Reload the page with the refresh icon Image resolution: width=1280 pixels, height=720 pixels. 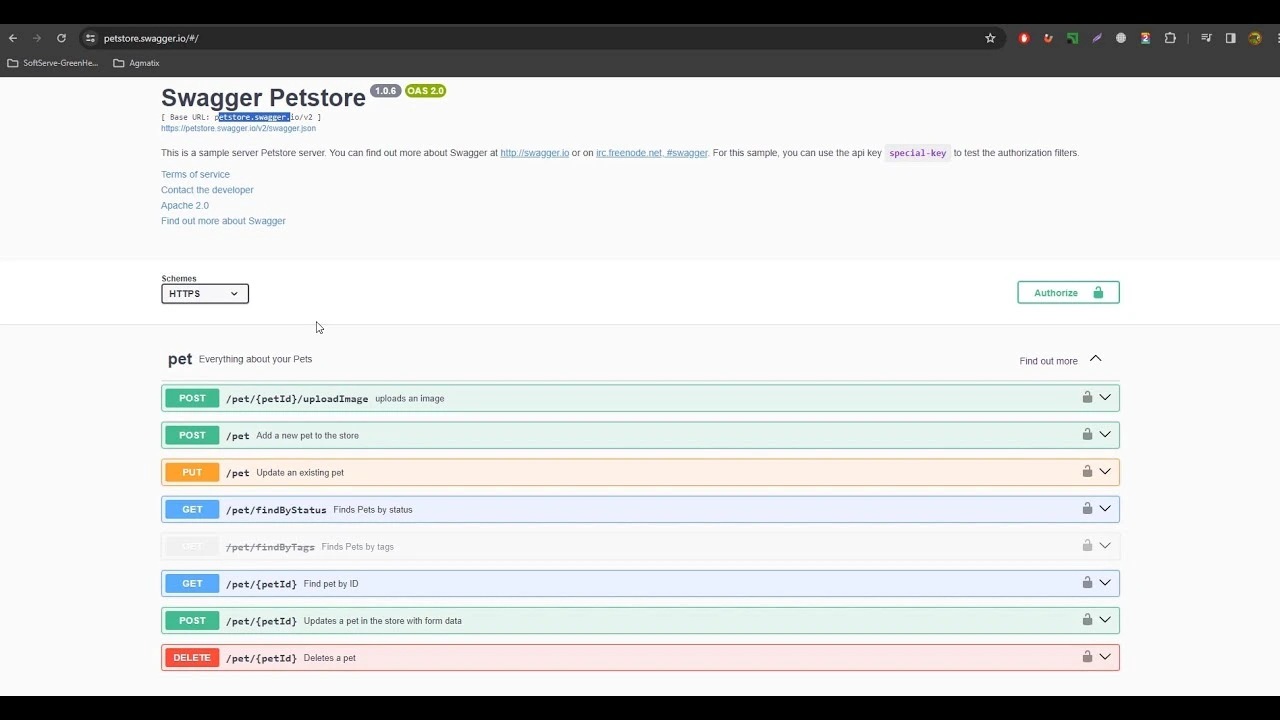pos(61,38)
